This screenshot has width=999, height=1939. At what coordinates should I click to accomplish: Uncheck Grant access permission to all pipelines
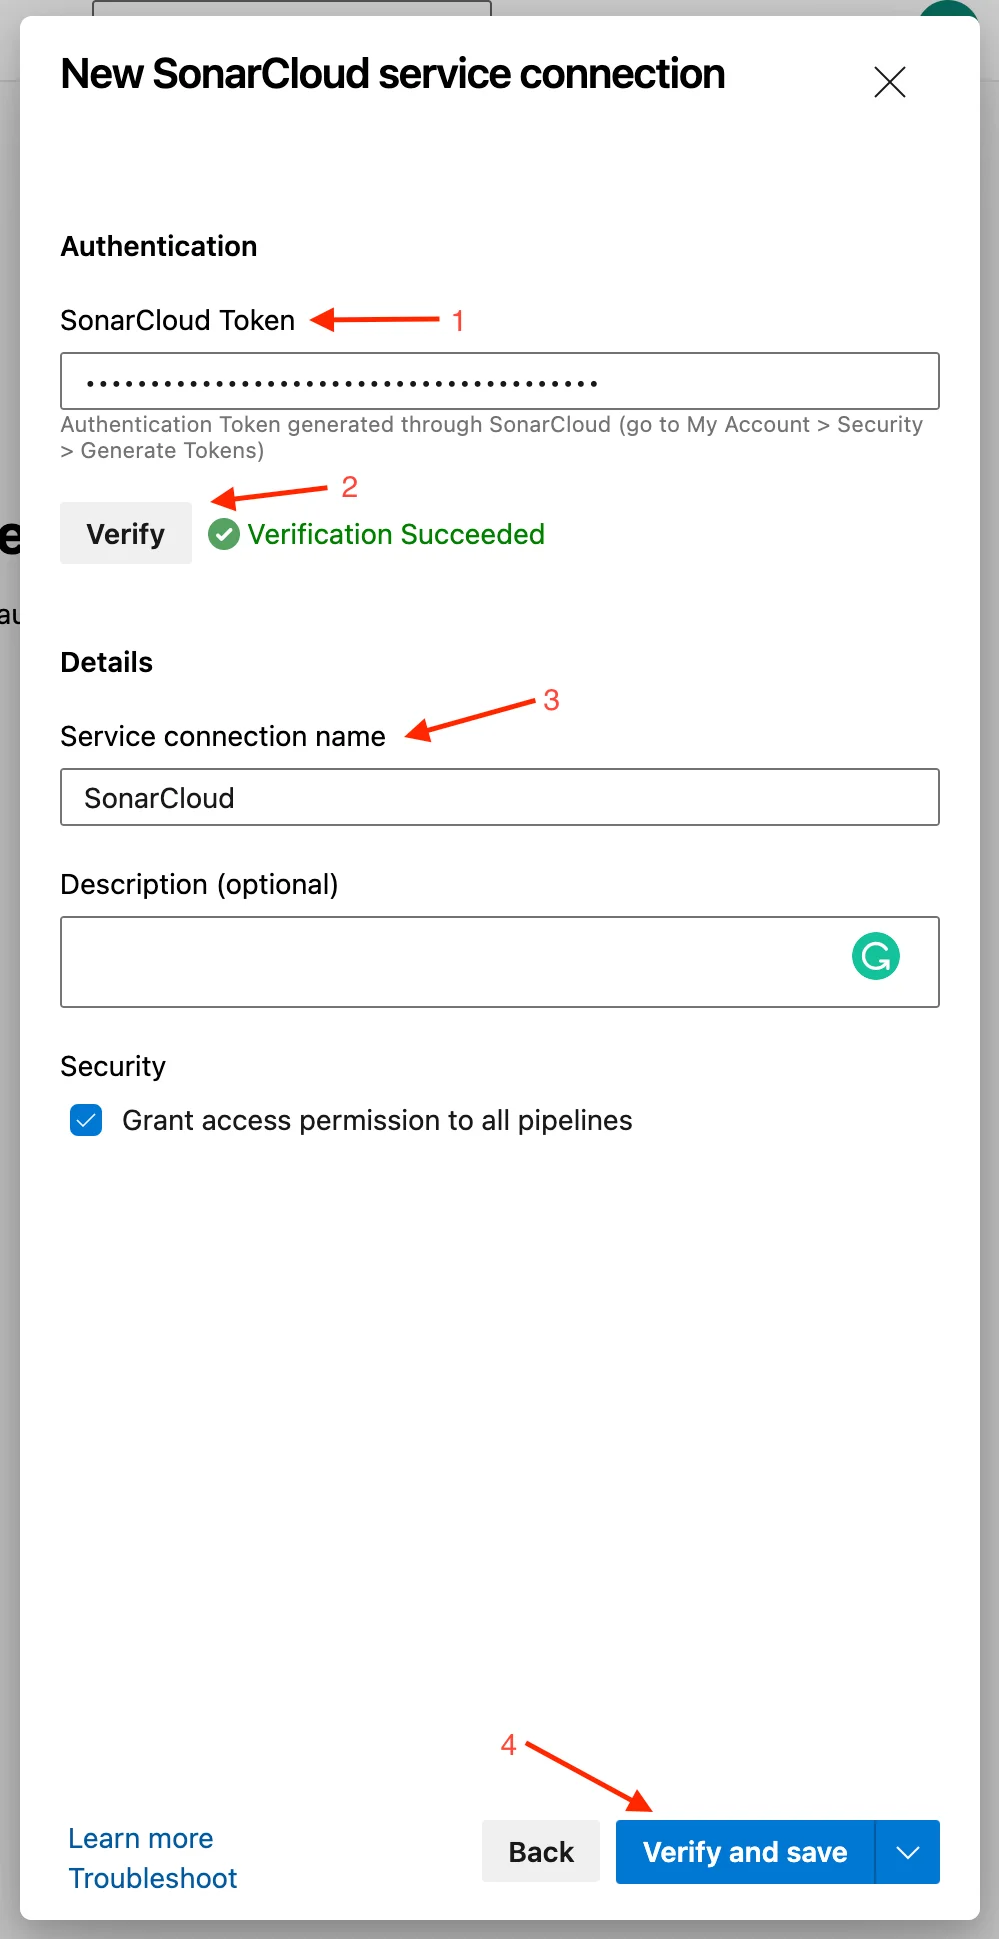(86, 1120)
